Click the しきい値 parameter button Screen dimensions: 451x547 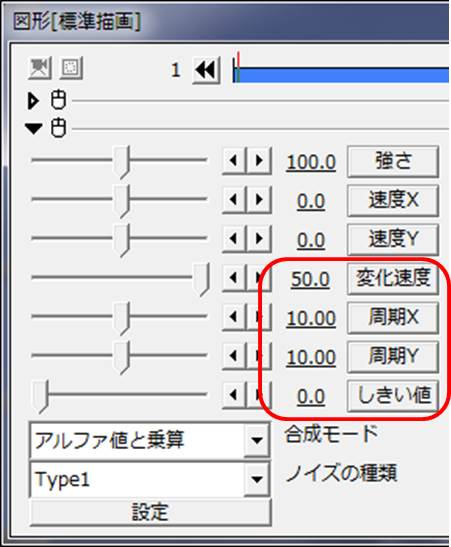[393, 396]
